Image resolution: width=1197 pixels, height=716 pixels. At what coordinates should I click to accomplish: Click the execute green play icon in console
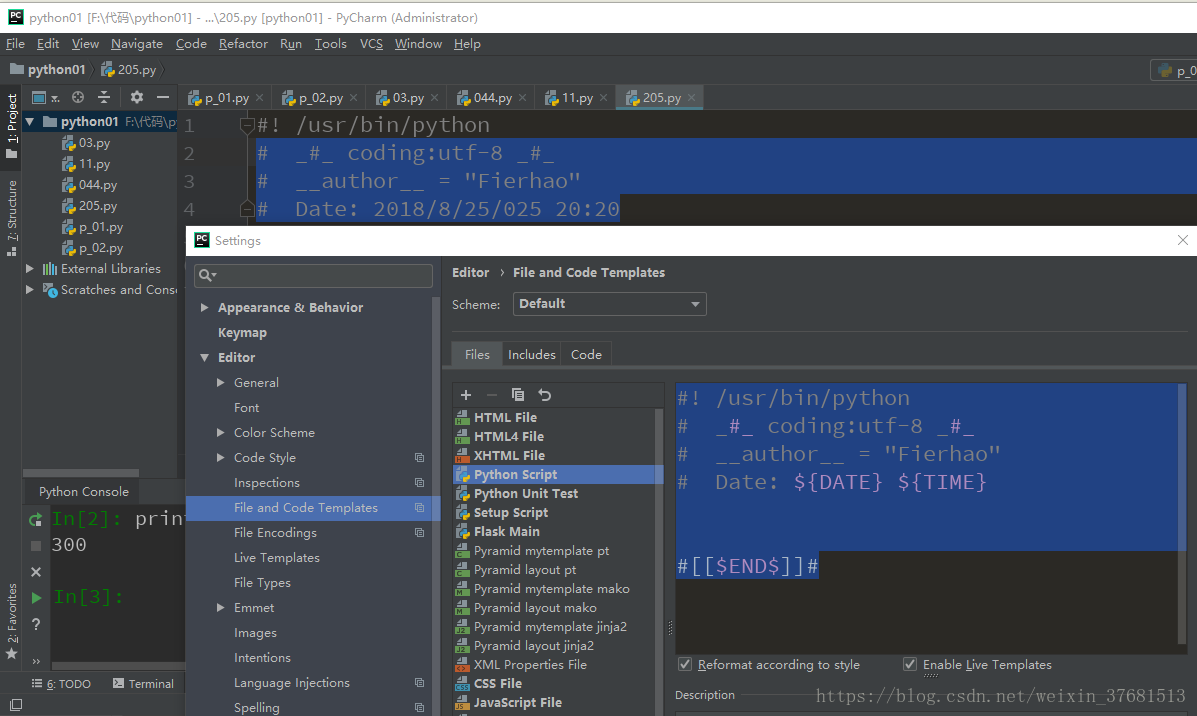click(x=36, y=598)
